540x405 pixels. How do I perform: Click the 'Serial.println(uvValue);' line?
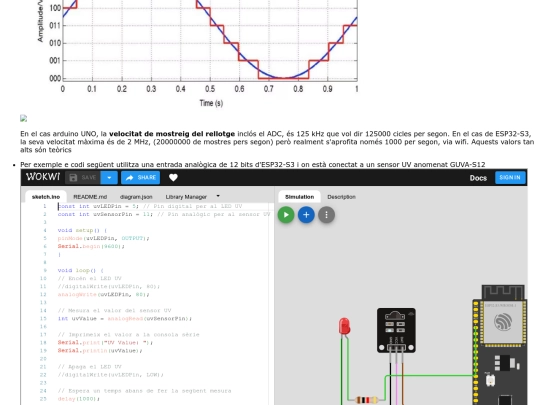point(100,351)
